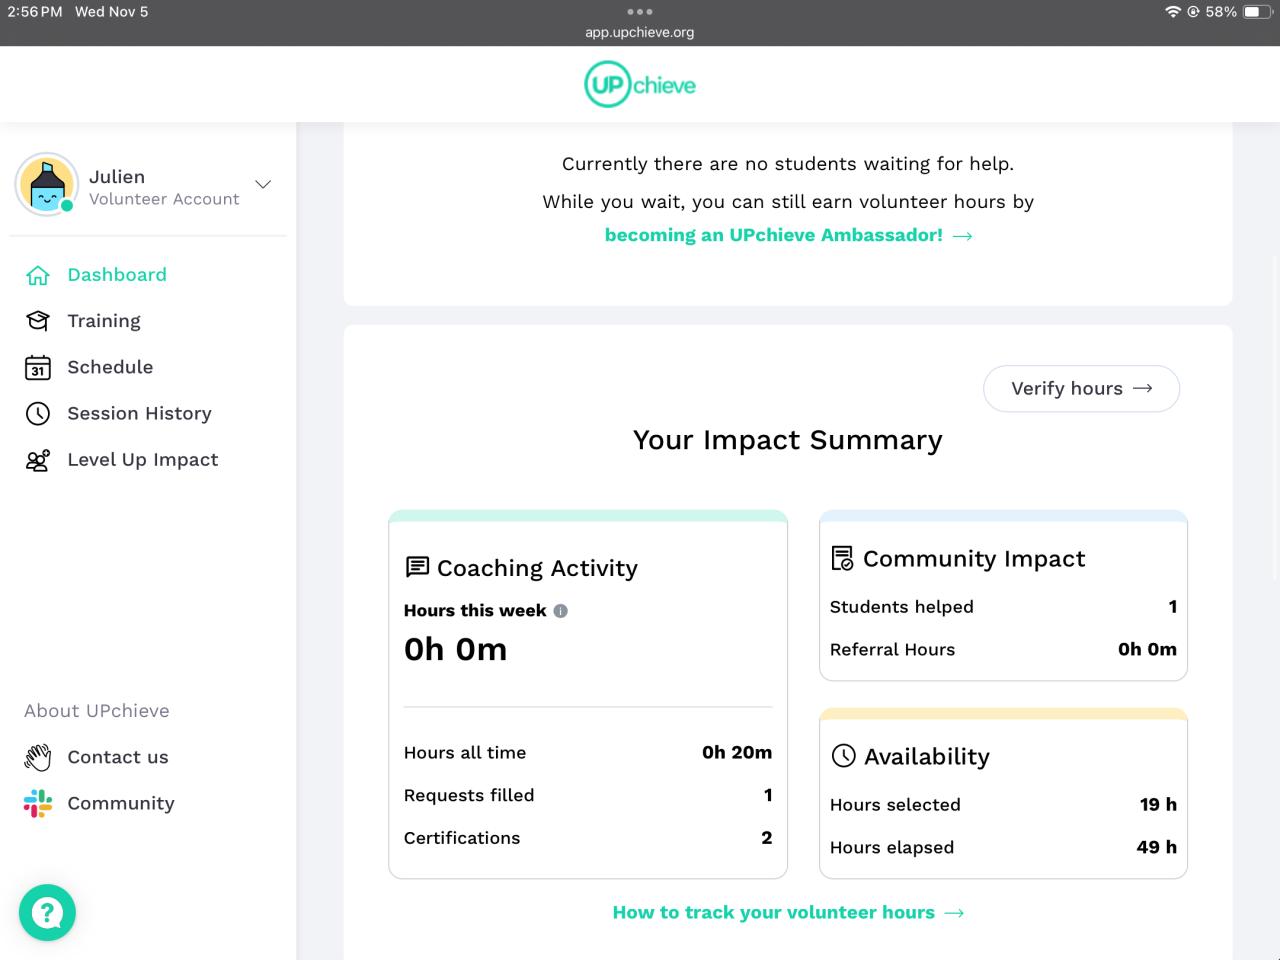Click the 'Referral Hours' label
Viewport: 1280px width, 960px height.
pyautogui.click(x=893, y=650)
